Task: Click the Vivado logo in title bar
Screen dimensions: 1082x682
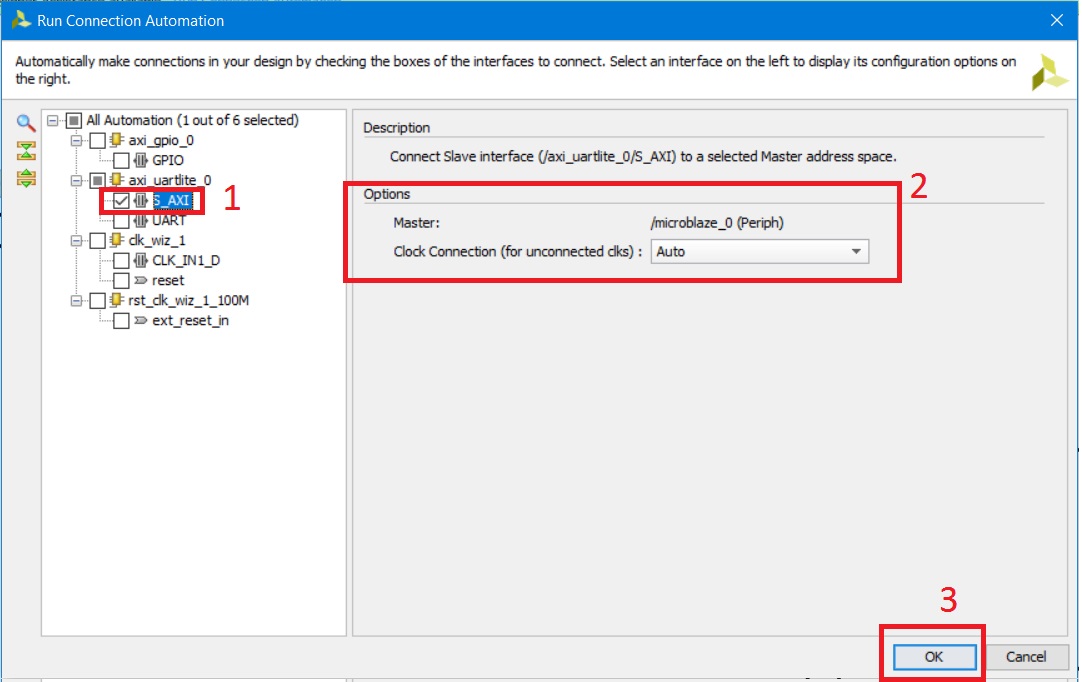Action: [x=19, y=20]
